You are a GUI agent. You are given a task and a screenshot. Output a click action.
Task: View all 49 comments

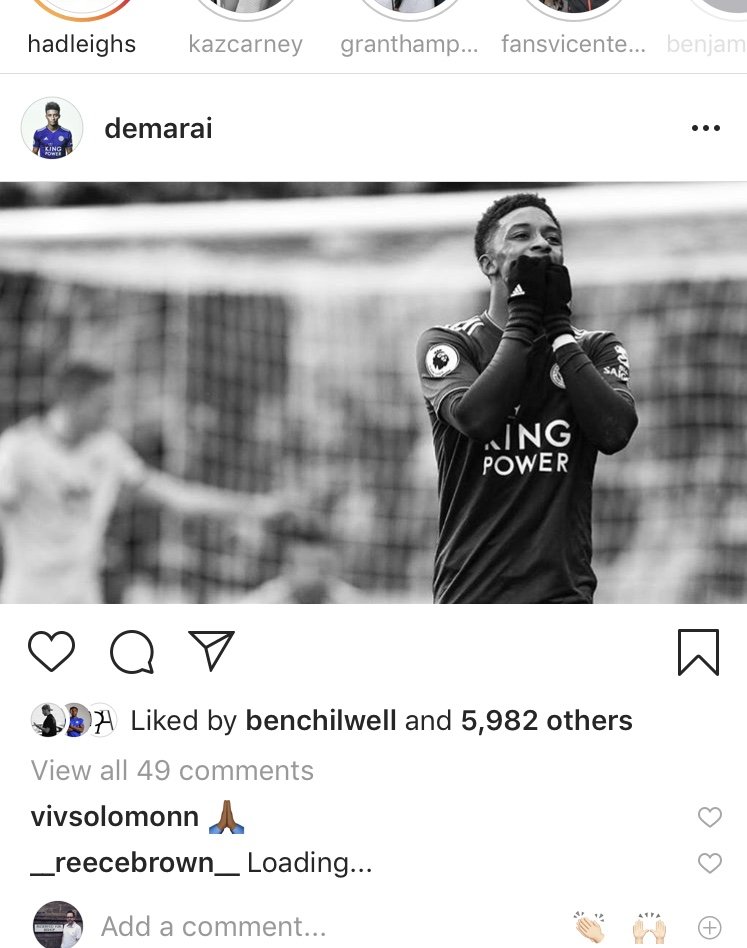pyautogui.click(x=172, y=770)
